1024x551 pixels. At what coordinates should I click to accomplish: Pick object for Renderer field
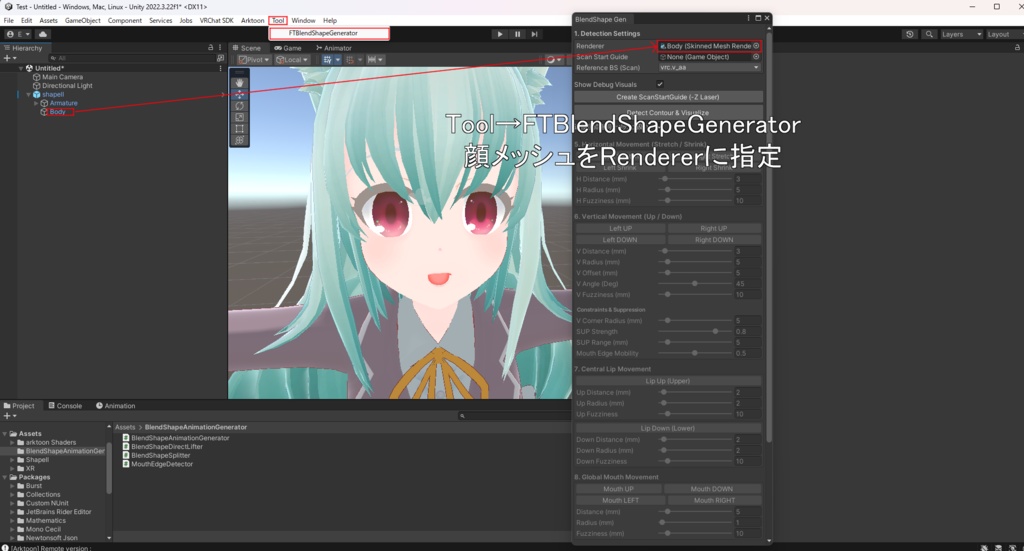tap(756, 46)
